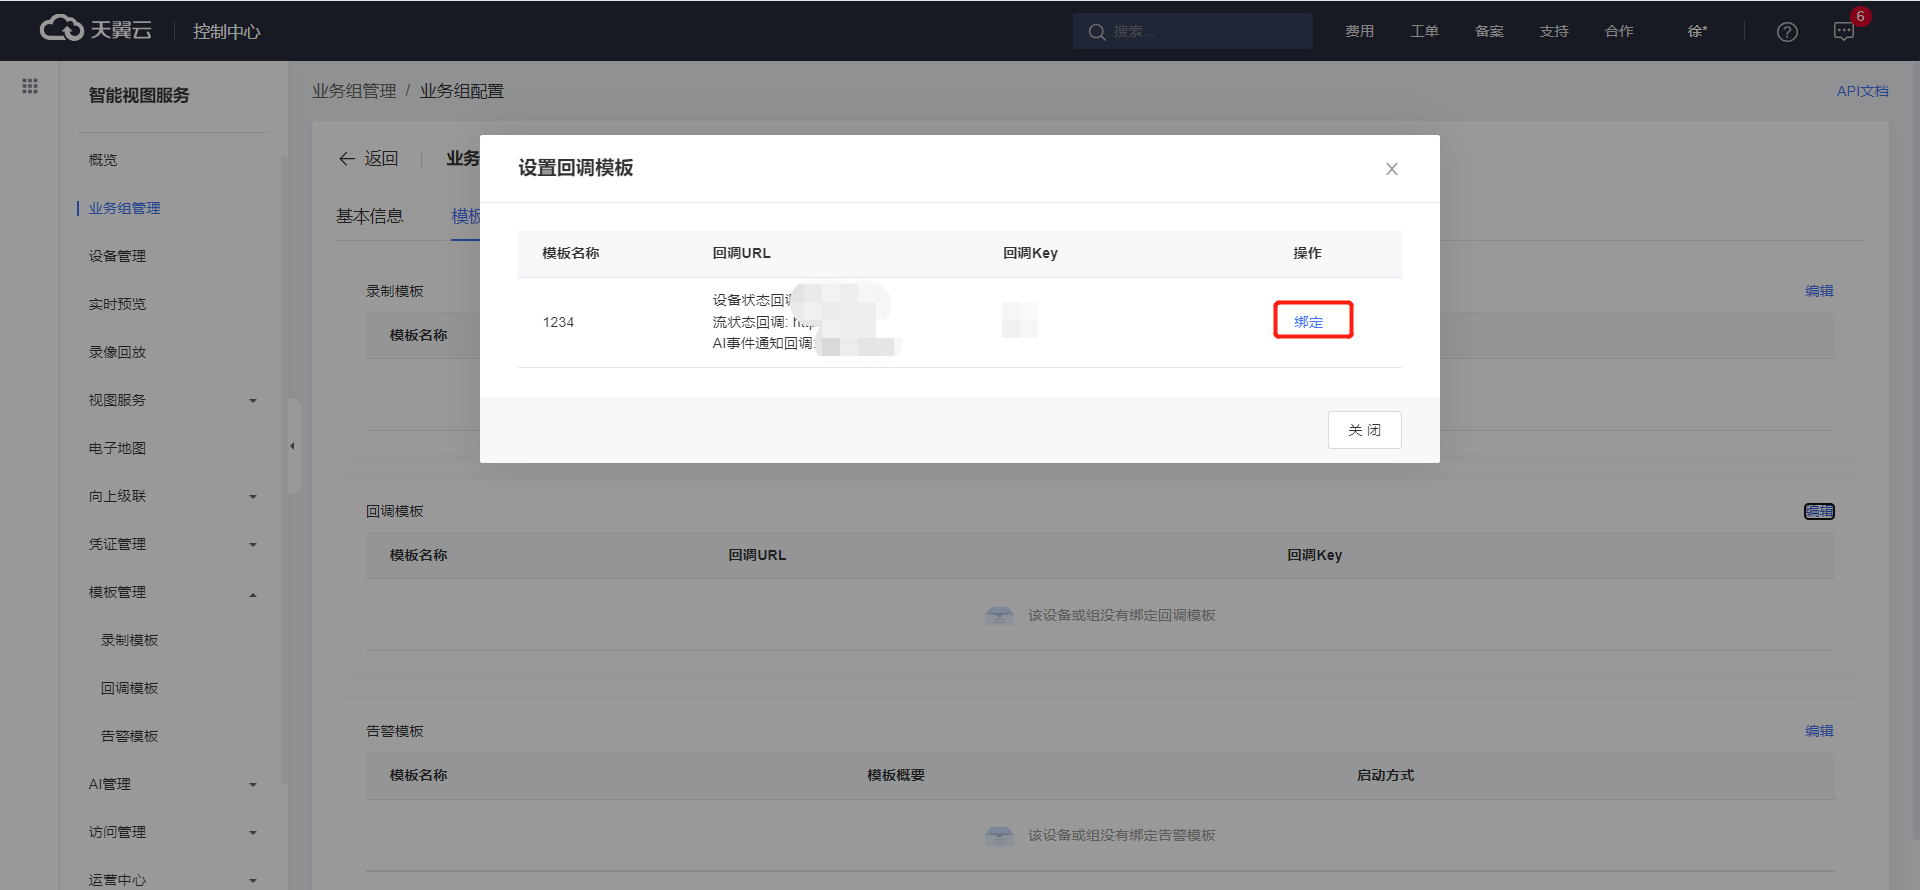Switch to the 基本信息 tab

(x=369, y=216)
